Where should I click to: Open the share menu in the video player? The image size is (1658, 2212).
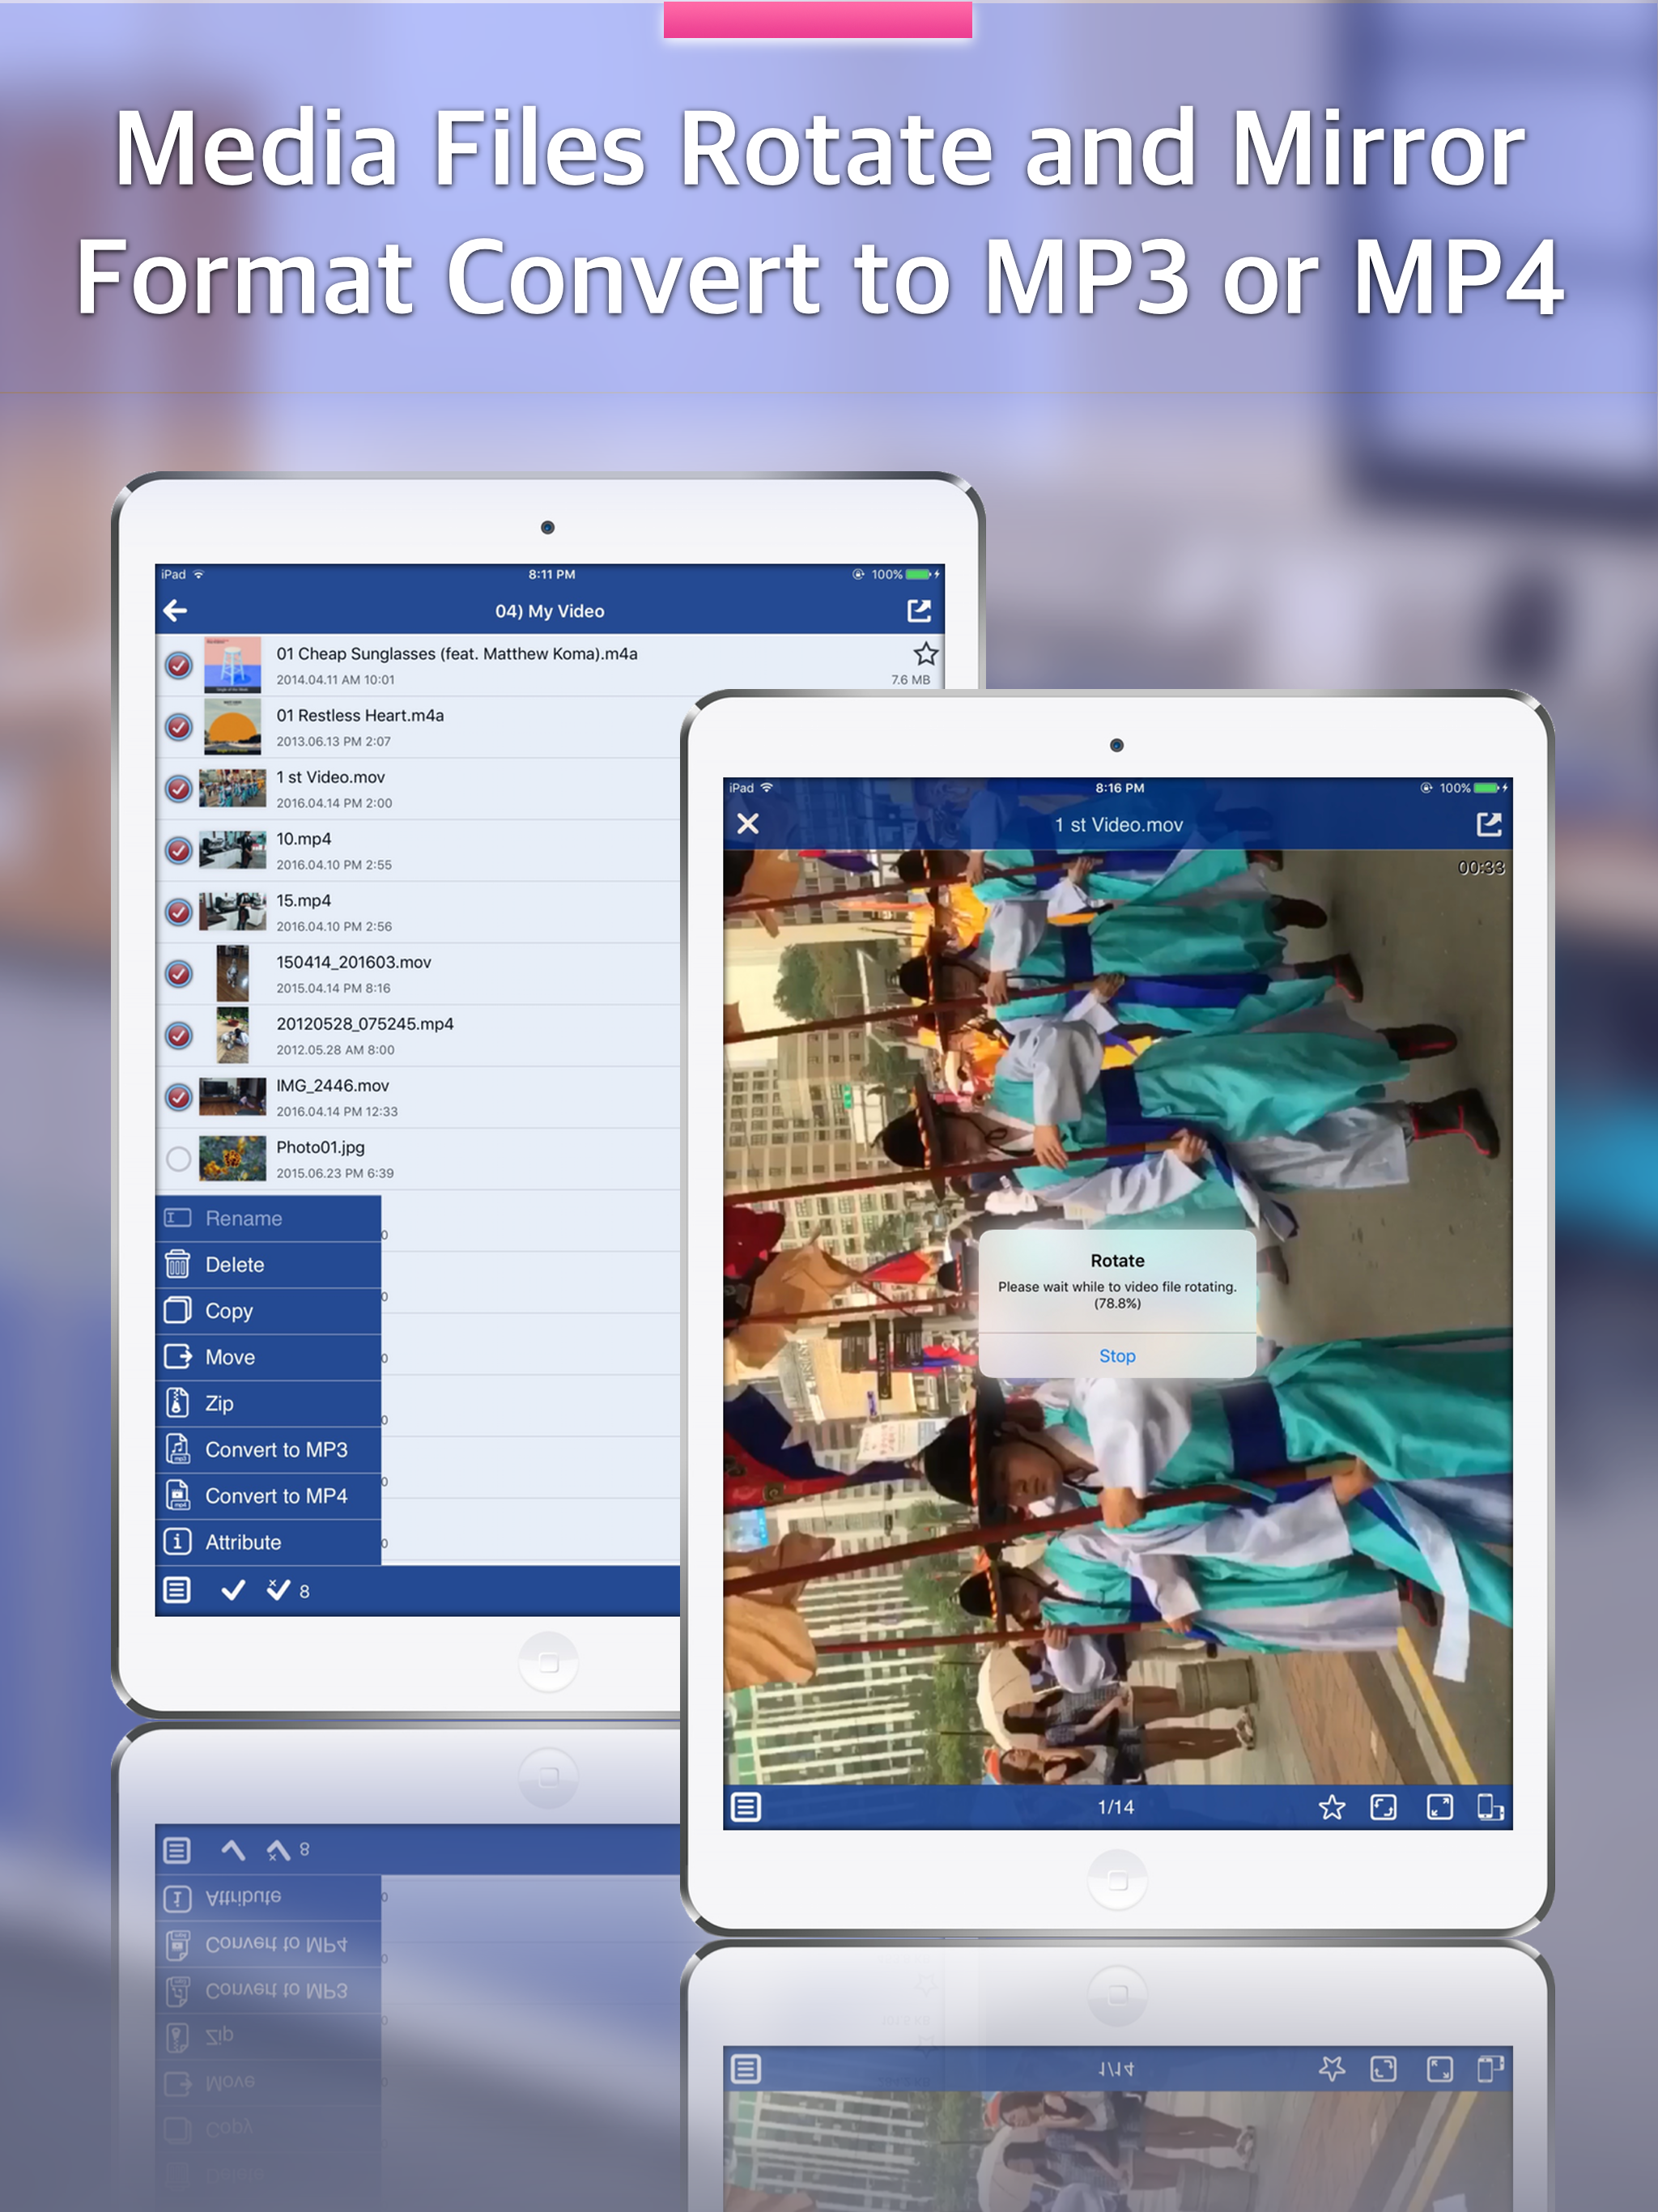(1490, 824)
